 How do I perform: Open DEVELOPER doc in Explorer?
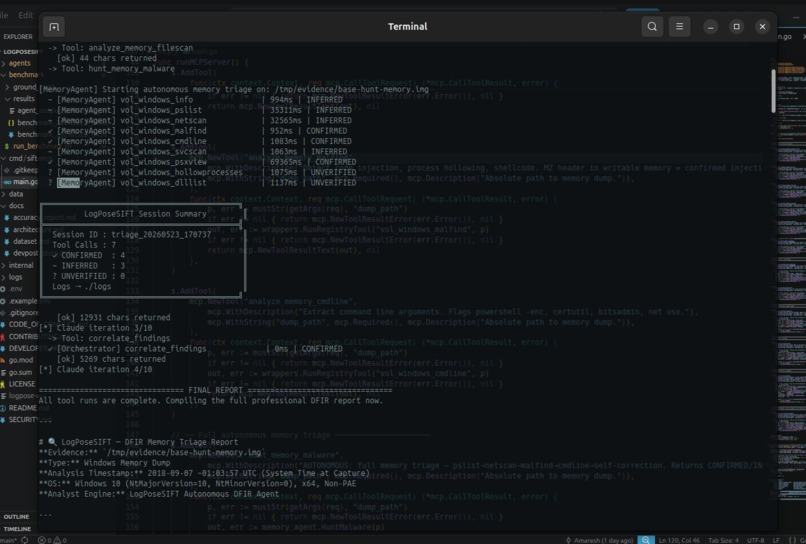click(20, 349)
